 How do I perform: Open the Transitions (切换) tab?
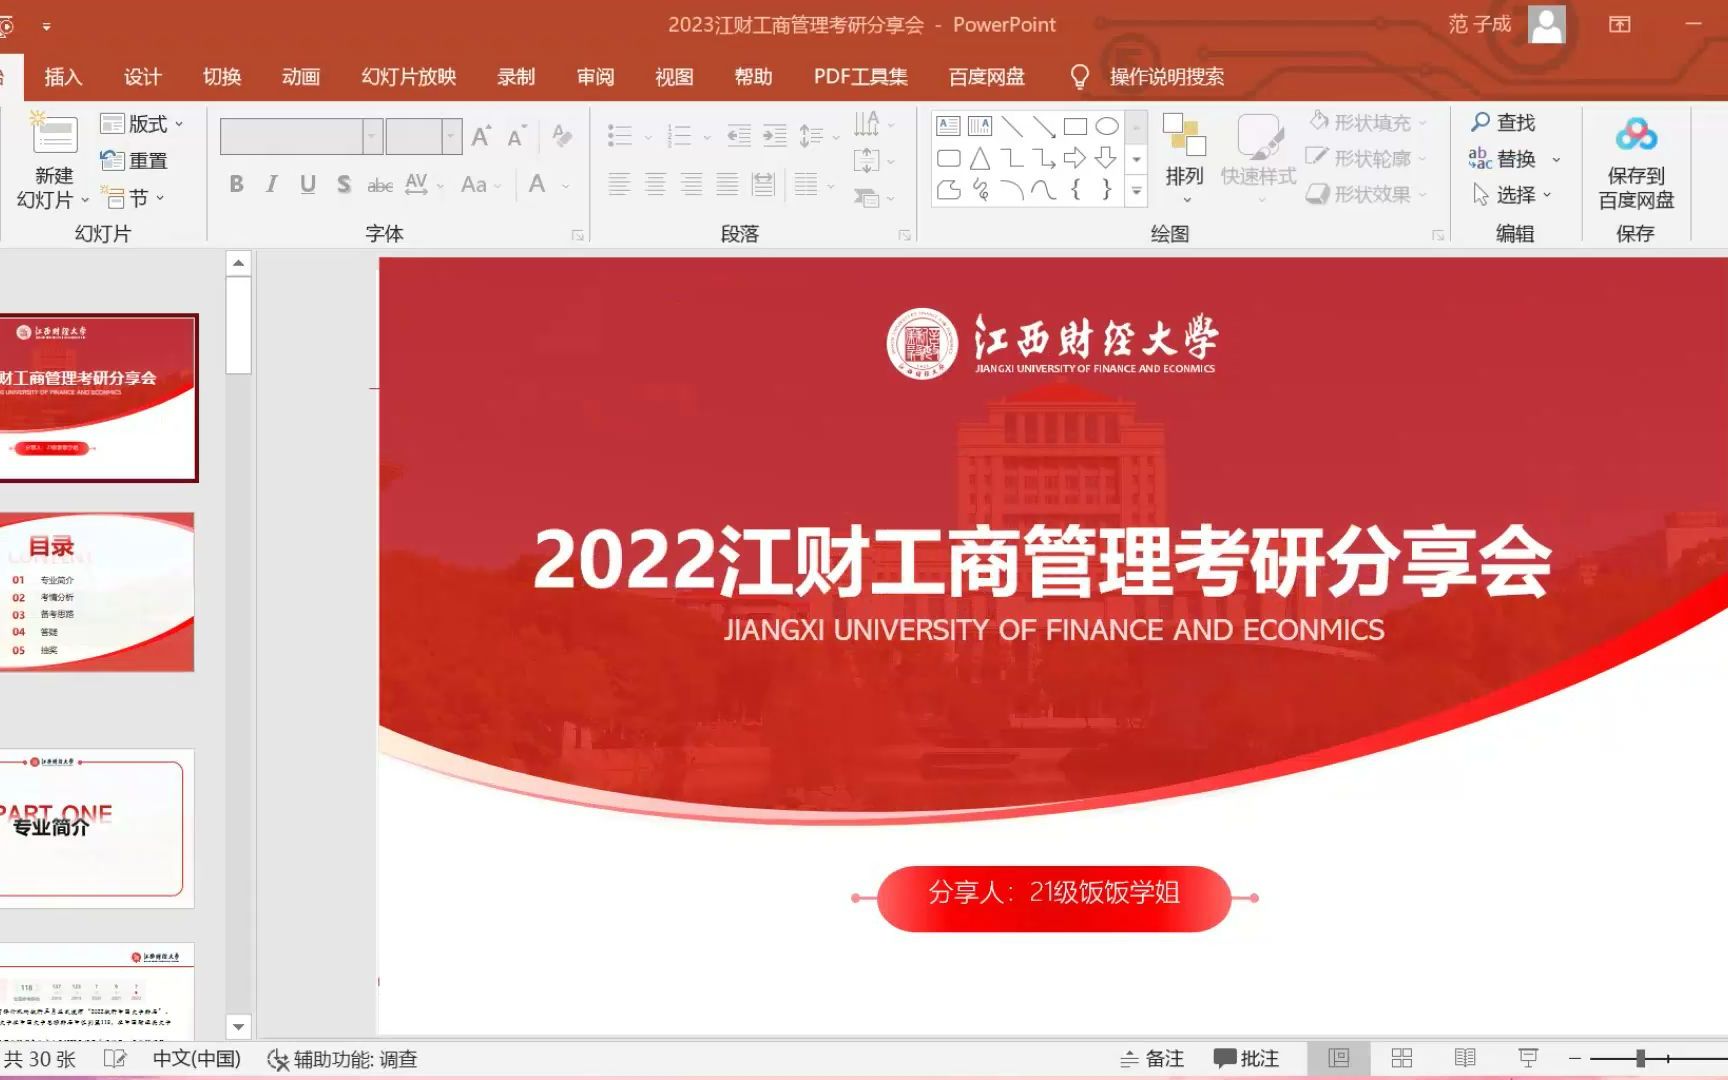click(221, 77)
